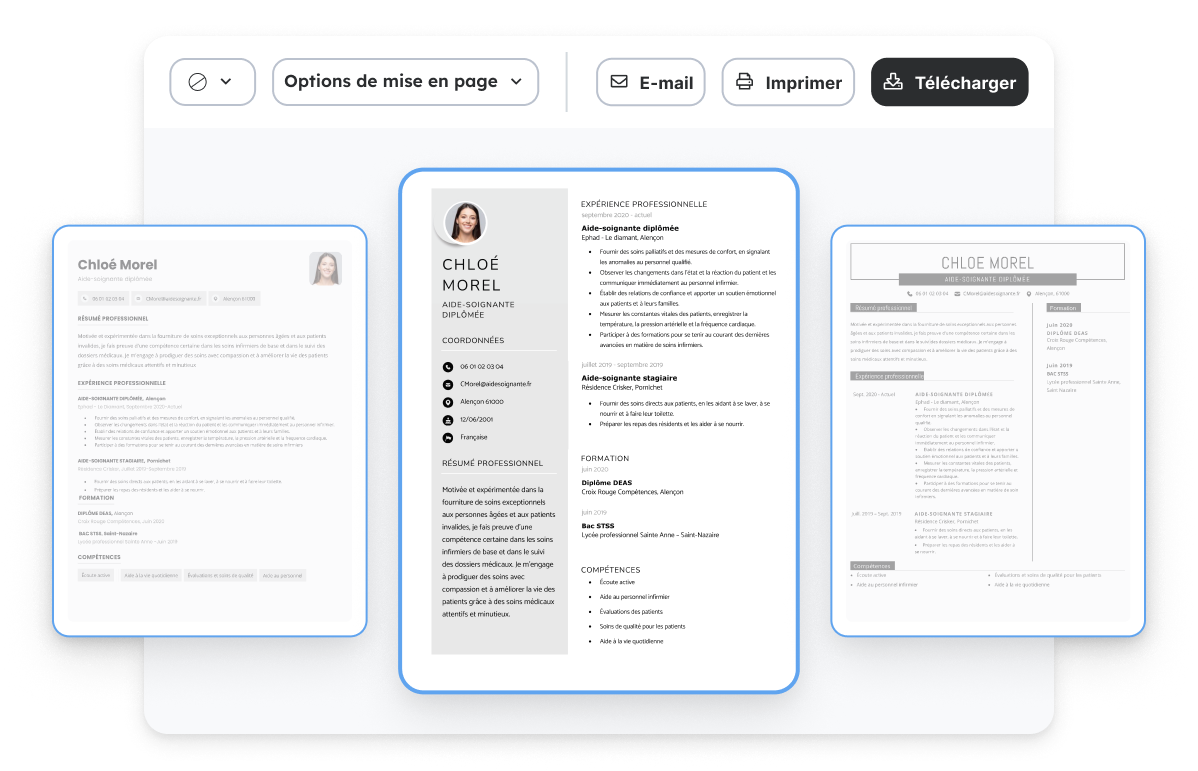
Task: Click the square profile photo on left CV
Action: [326, 268]
